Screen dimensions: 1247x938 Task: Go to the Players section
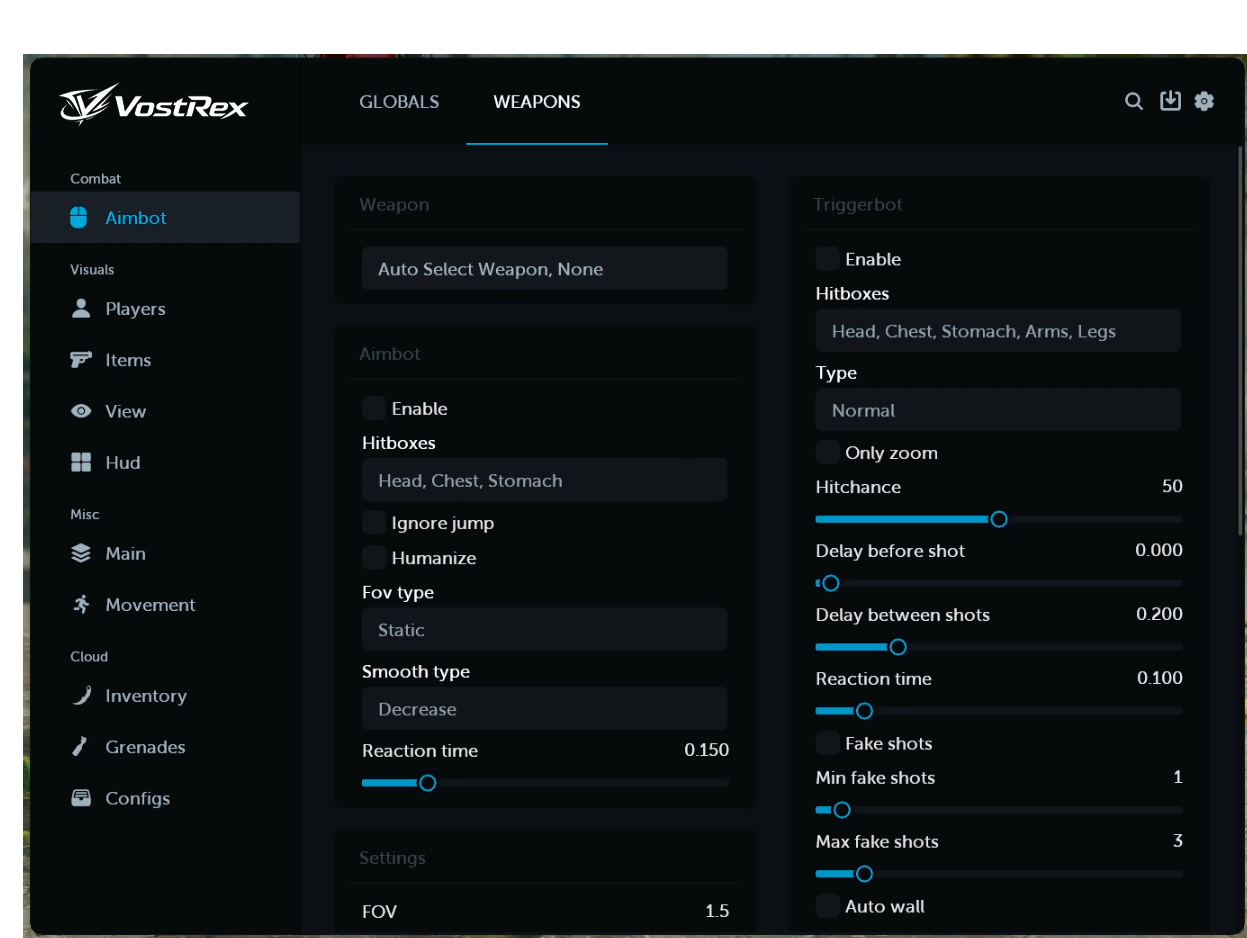click(135, 308)
